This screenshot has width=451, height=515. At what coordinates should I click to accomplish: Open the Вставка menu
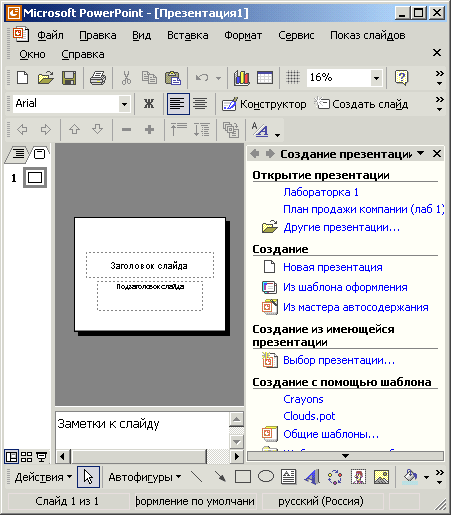coord(188,35)
